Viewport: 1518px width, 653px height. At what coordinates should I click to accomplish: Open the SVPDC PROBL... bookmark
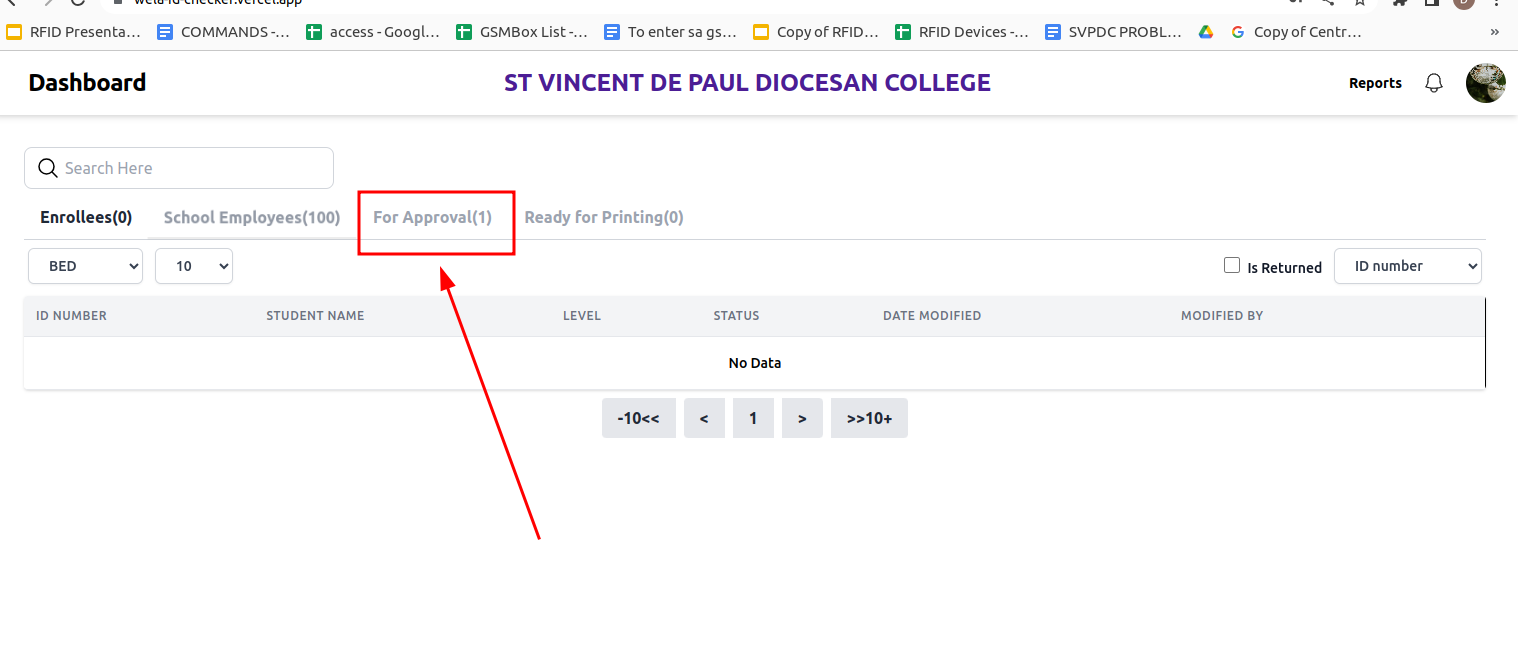[1112, 32]
